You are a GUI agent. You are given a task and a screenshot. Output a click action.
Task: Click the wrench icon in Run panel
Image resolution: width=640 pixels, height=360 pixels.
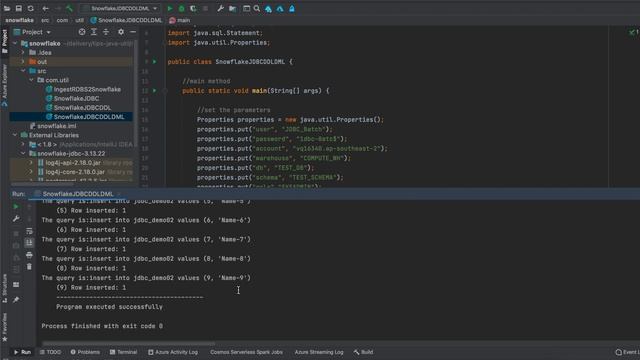point(16,219)
